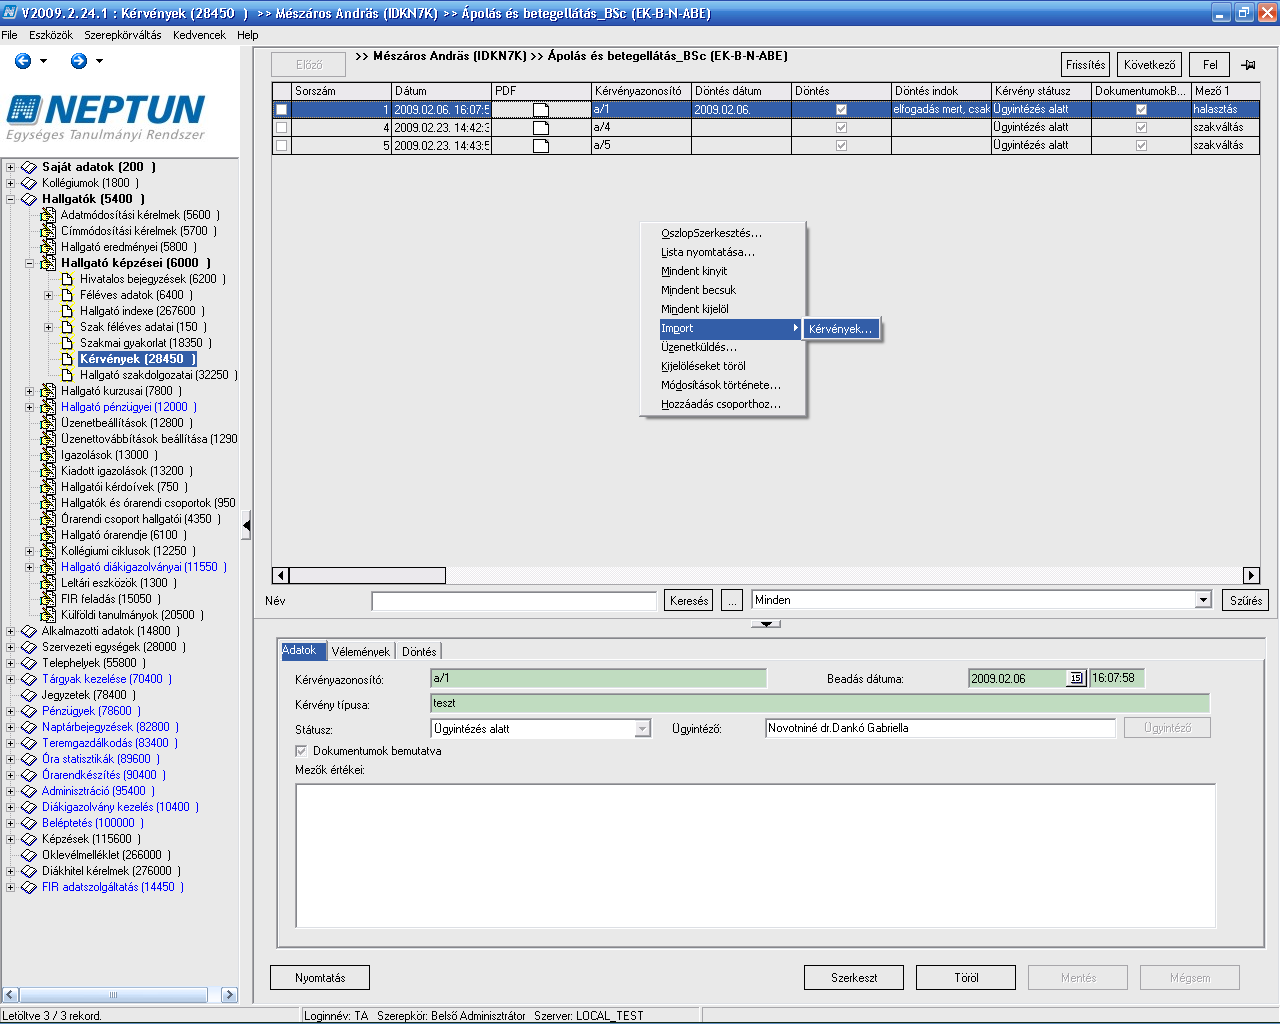Image resolution: width=1280 pixels, height=1024 pixels.
Task: Click the Következő button
Action: coord(1149,65)
